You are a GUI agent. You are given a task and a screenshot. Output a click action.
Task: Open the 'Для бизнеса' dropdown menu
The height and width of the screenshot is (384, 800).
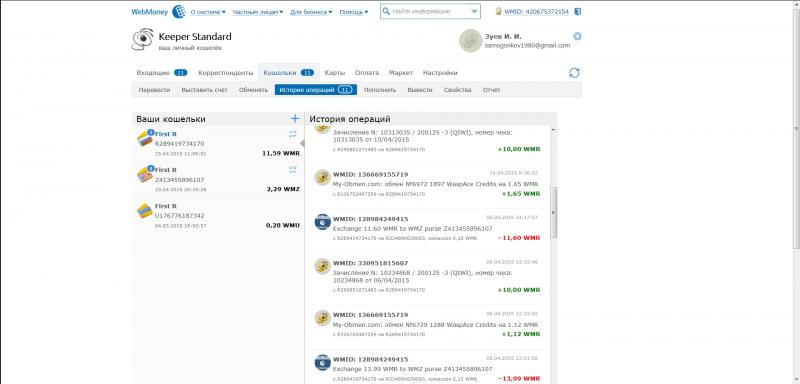tap(311, 12)
